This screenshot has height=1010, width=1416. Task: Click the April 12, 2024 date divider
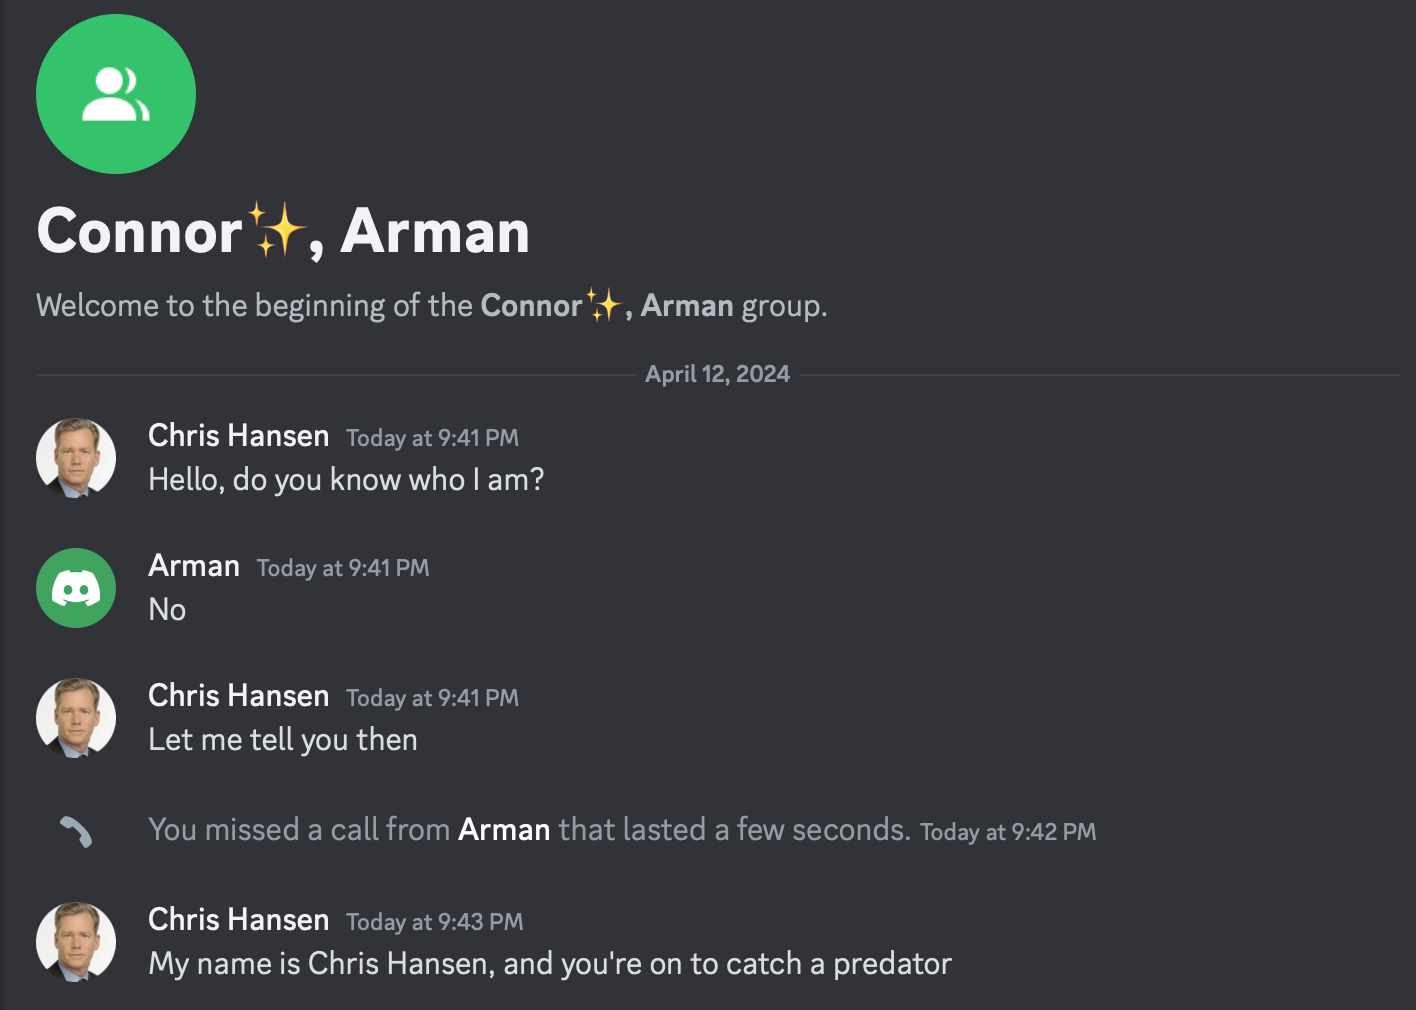(x=717, y=374)
